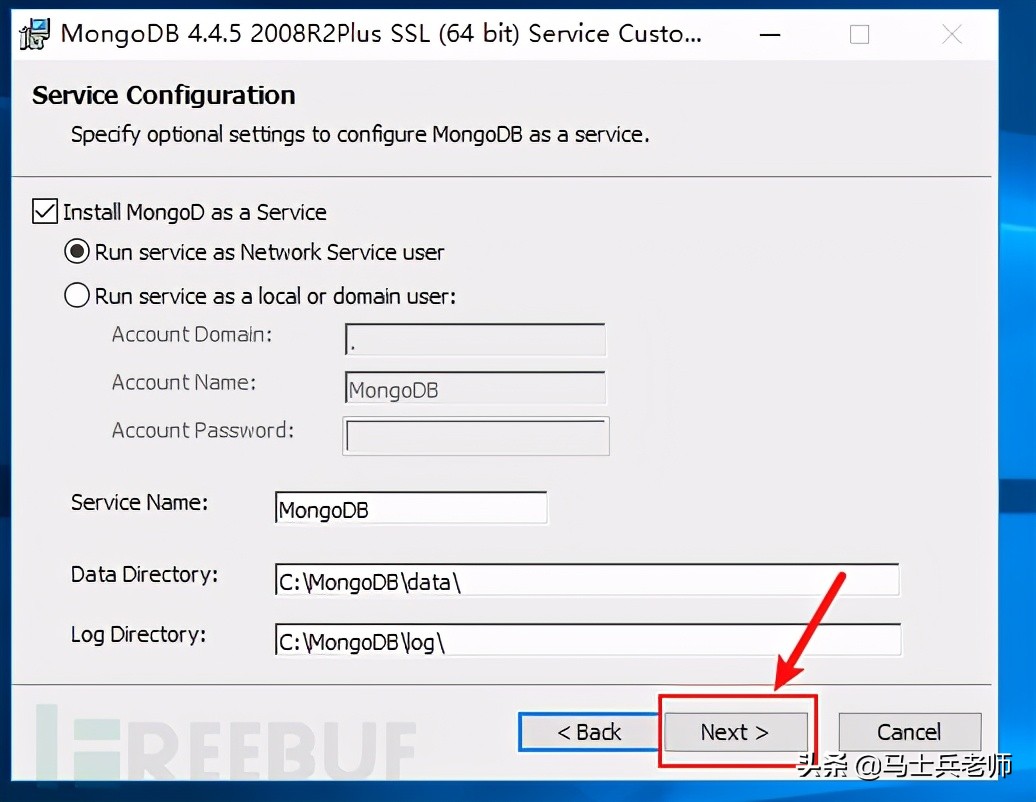Cancel the MongoDB installation

[x=909, y=732]
